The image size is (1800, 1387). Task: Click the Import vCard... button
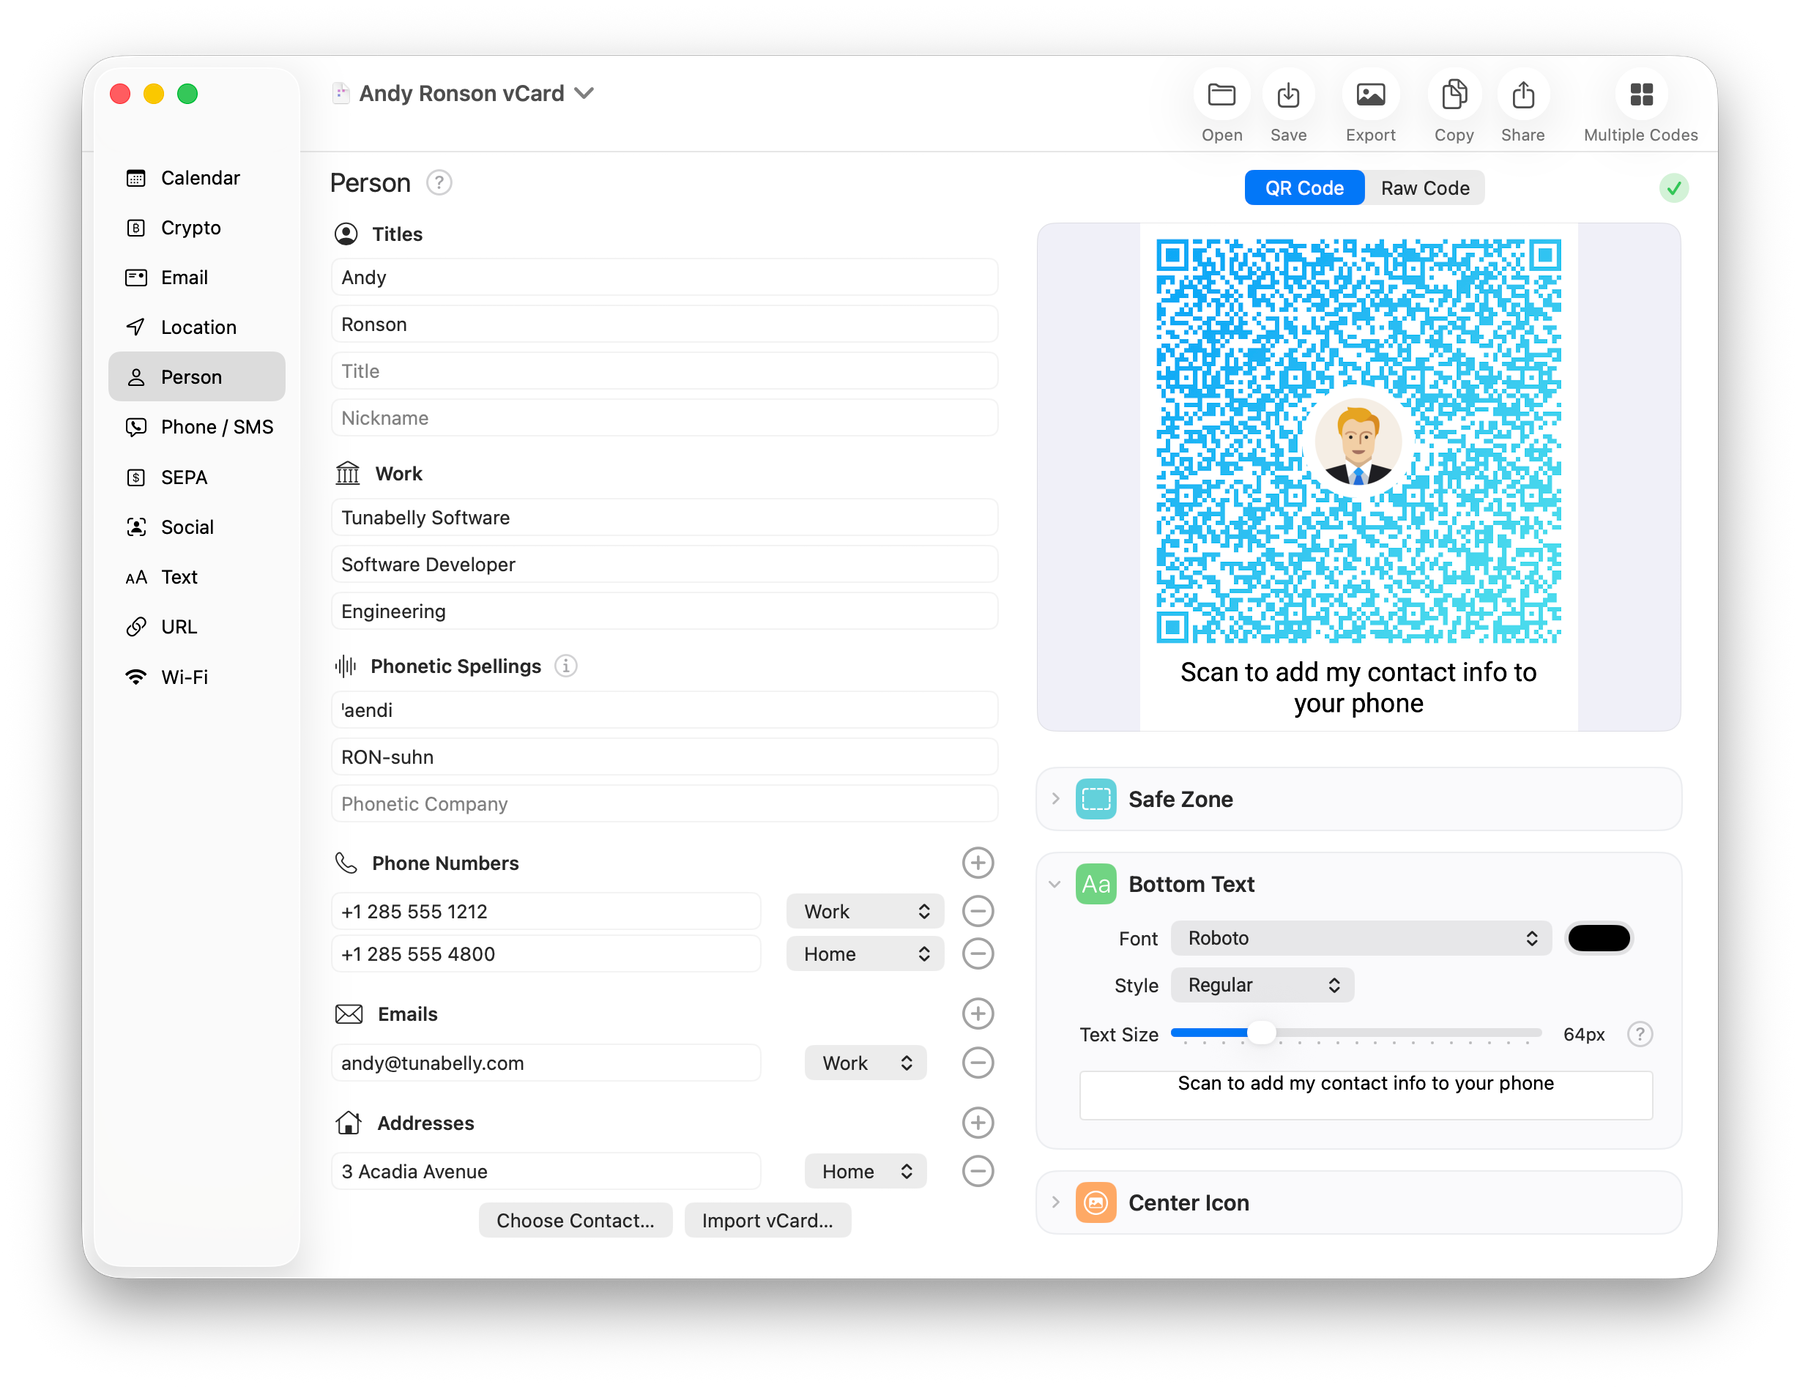click(767, 1220)
